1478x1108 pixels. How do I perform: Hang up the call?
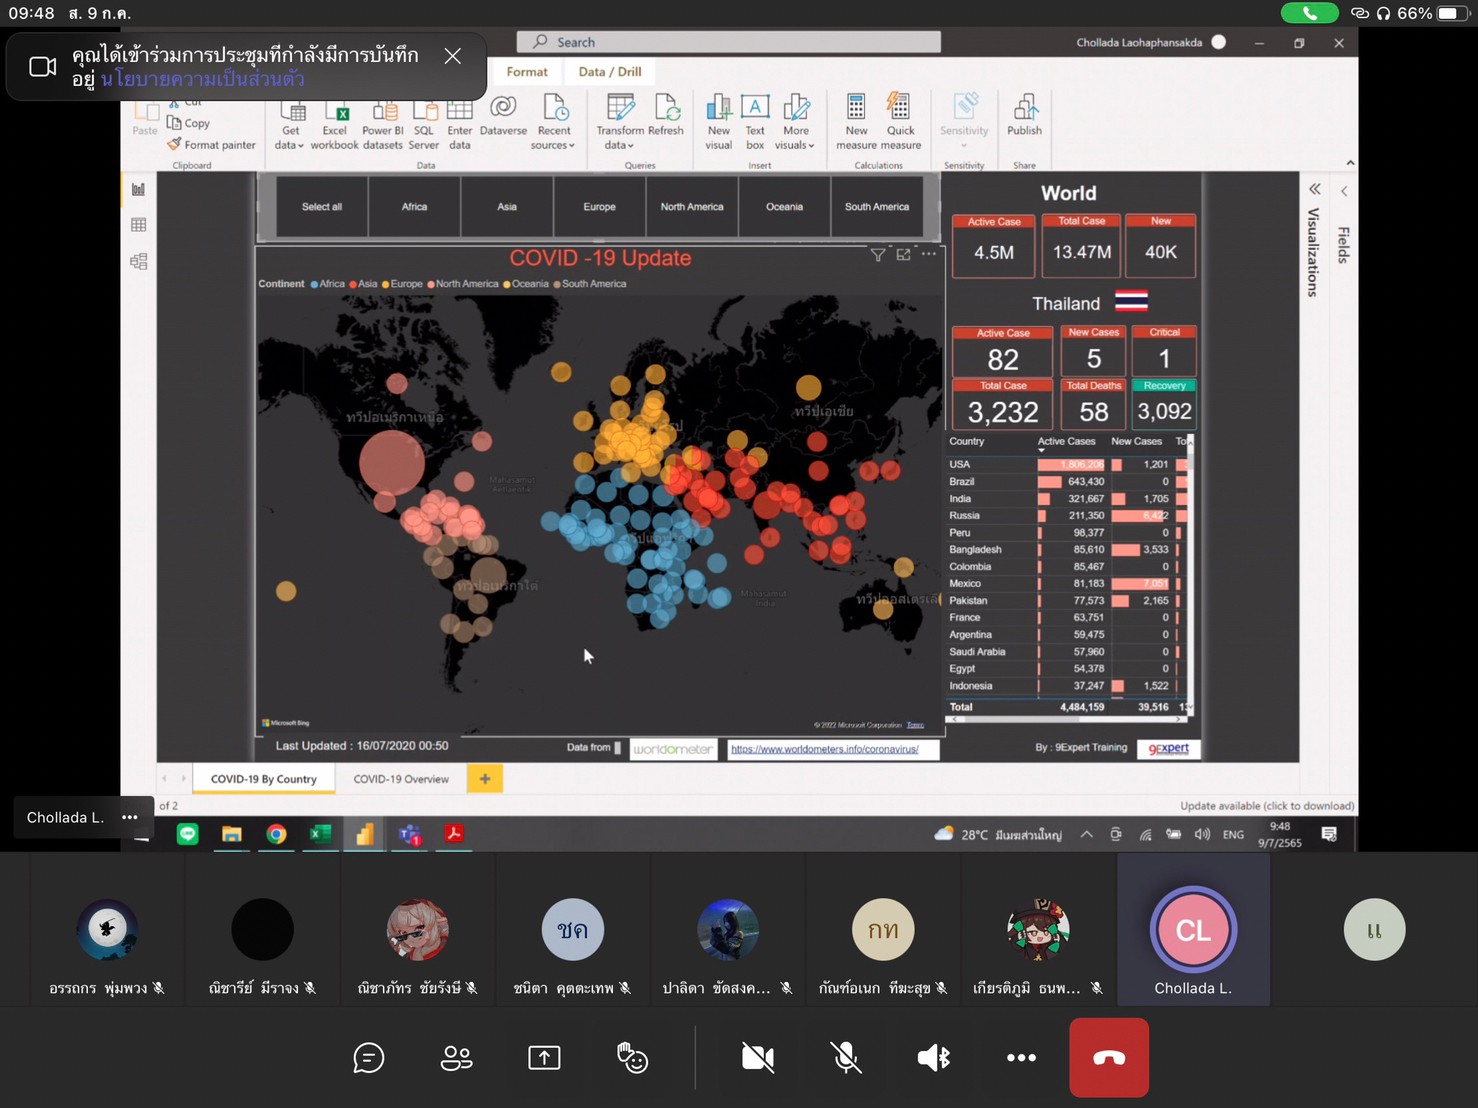click(x=1109, y=1057)
